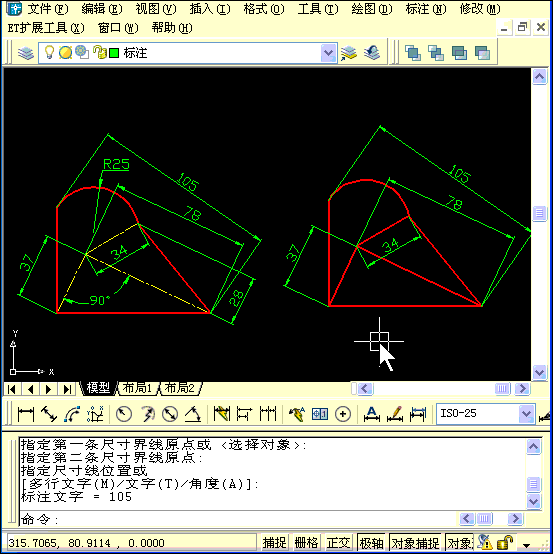Open the 工具(T) menu
This screenshot has height=554, width=553.
click(x=318, y=9)
